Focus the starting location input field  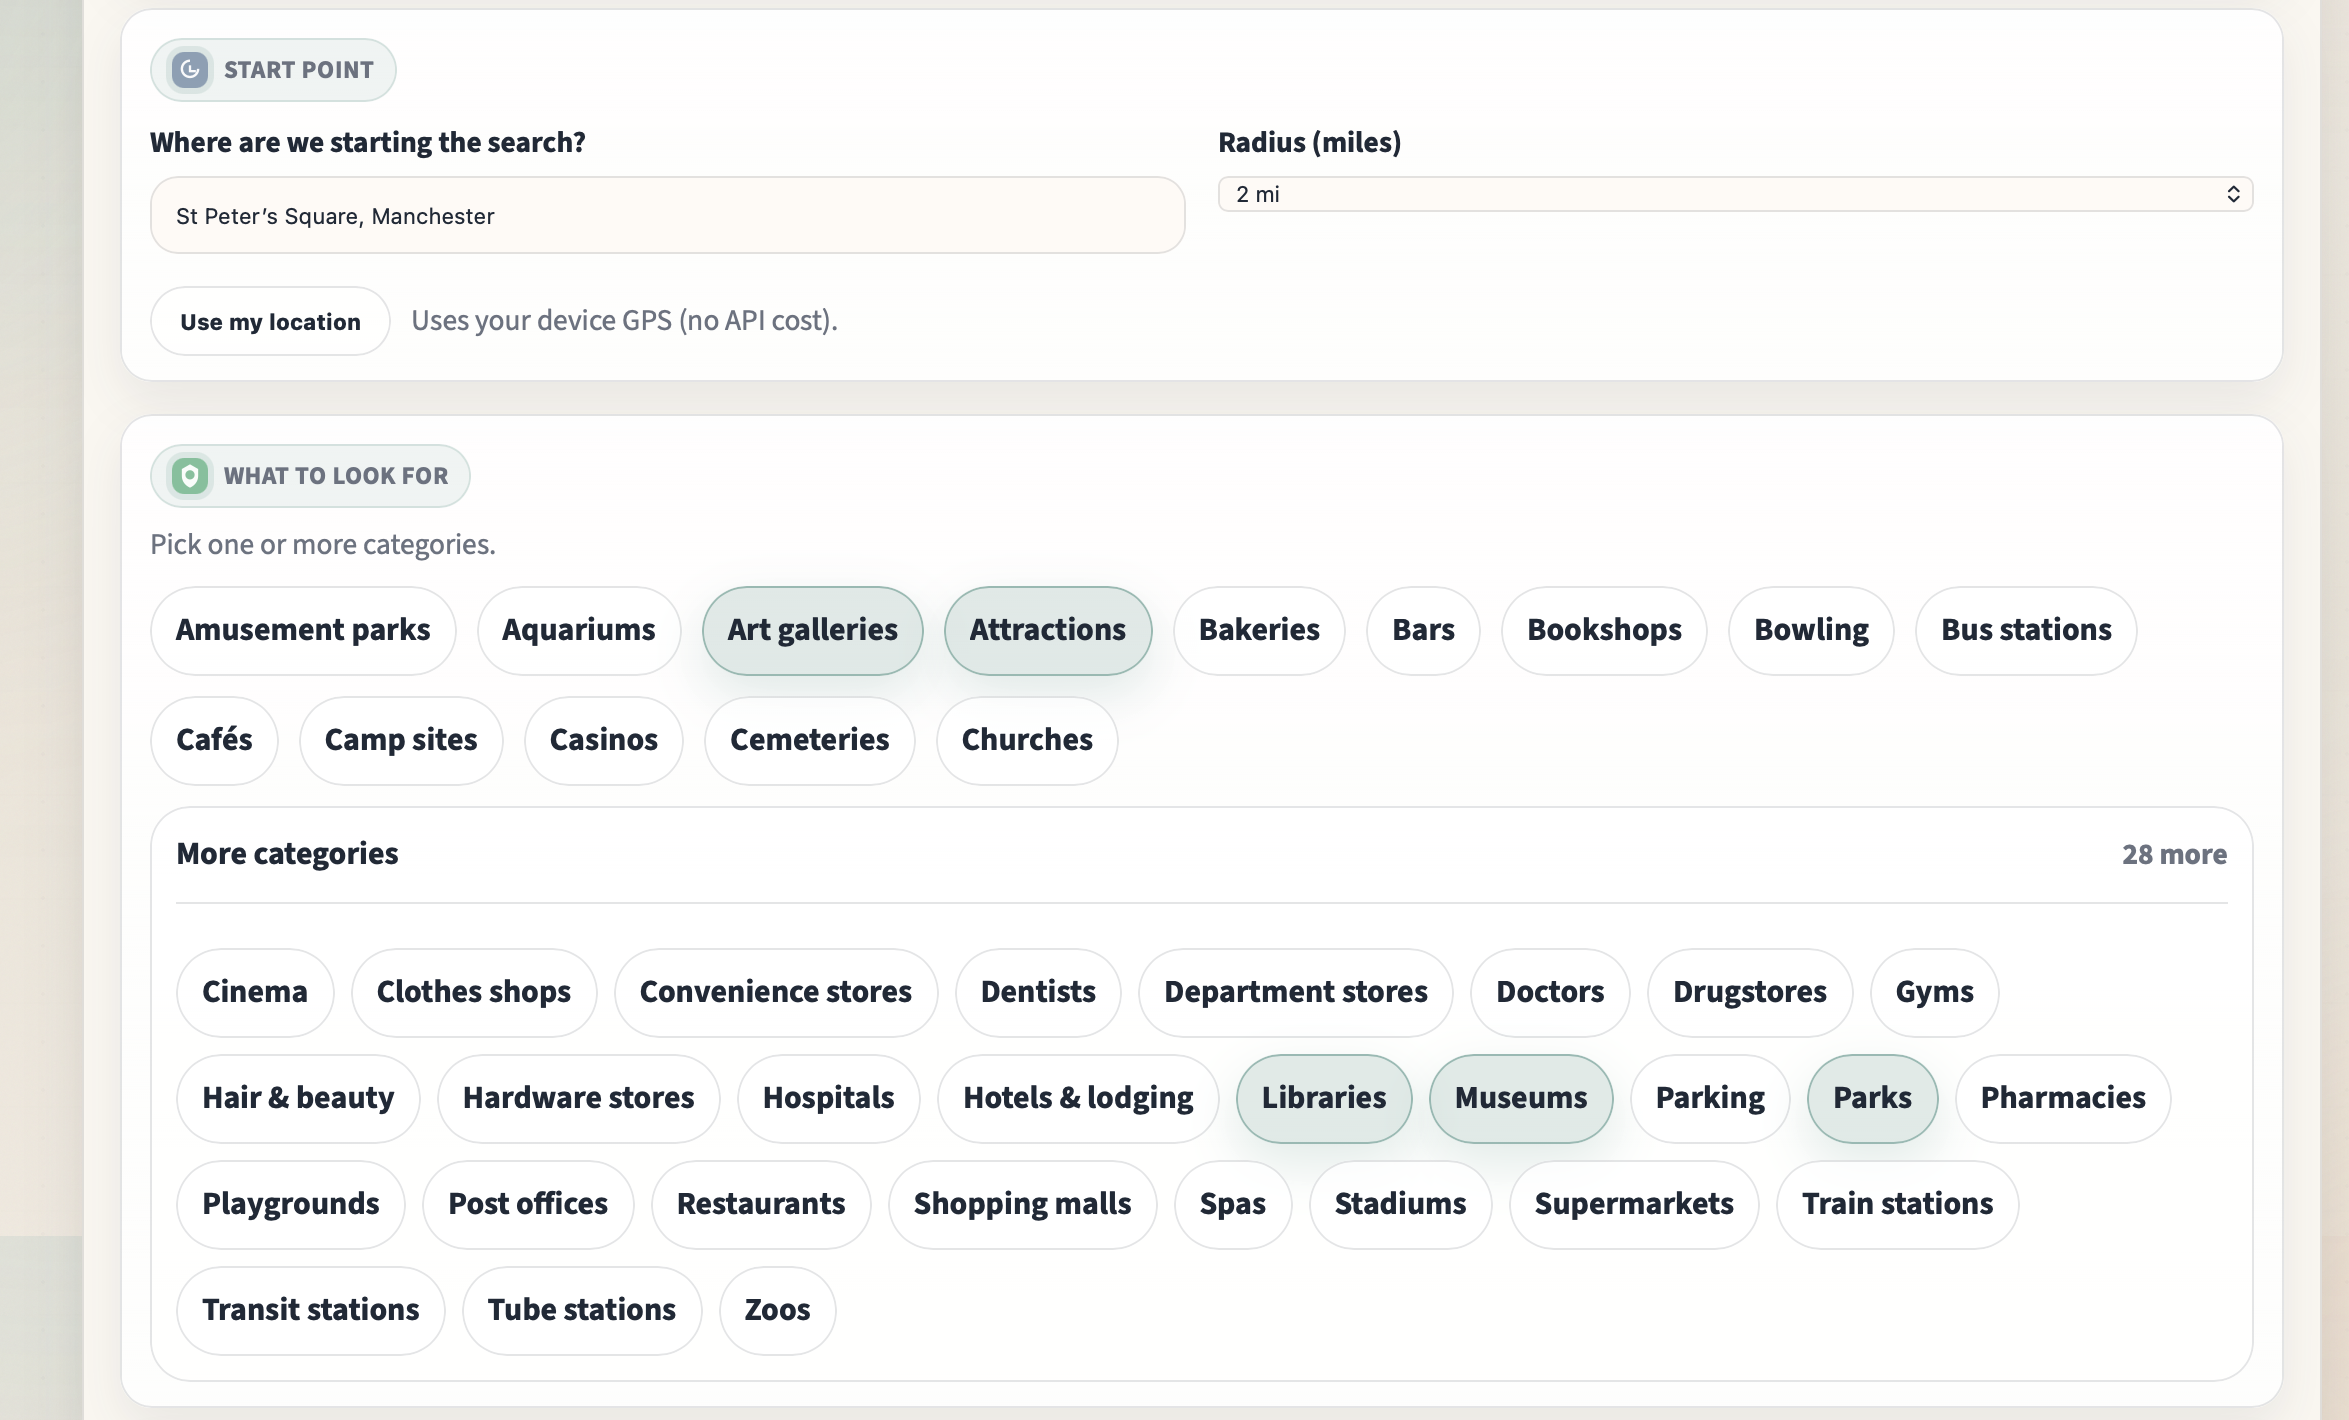point(667,216)
